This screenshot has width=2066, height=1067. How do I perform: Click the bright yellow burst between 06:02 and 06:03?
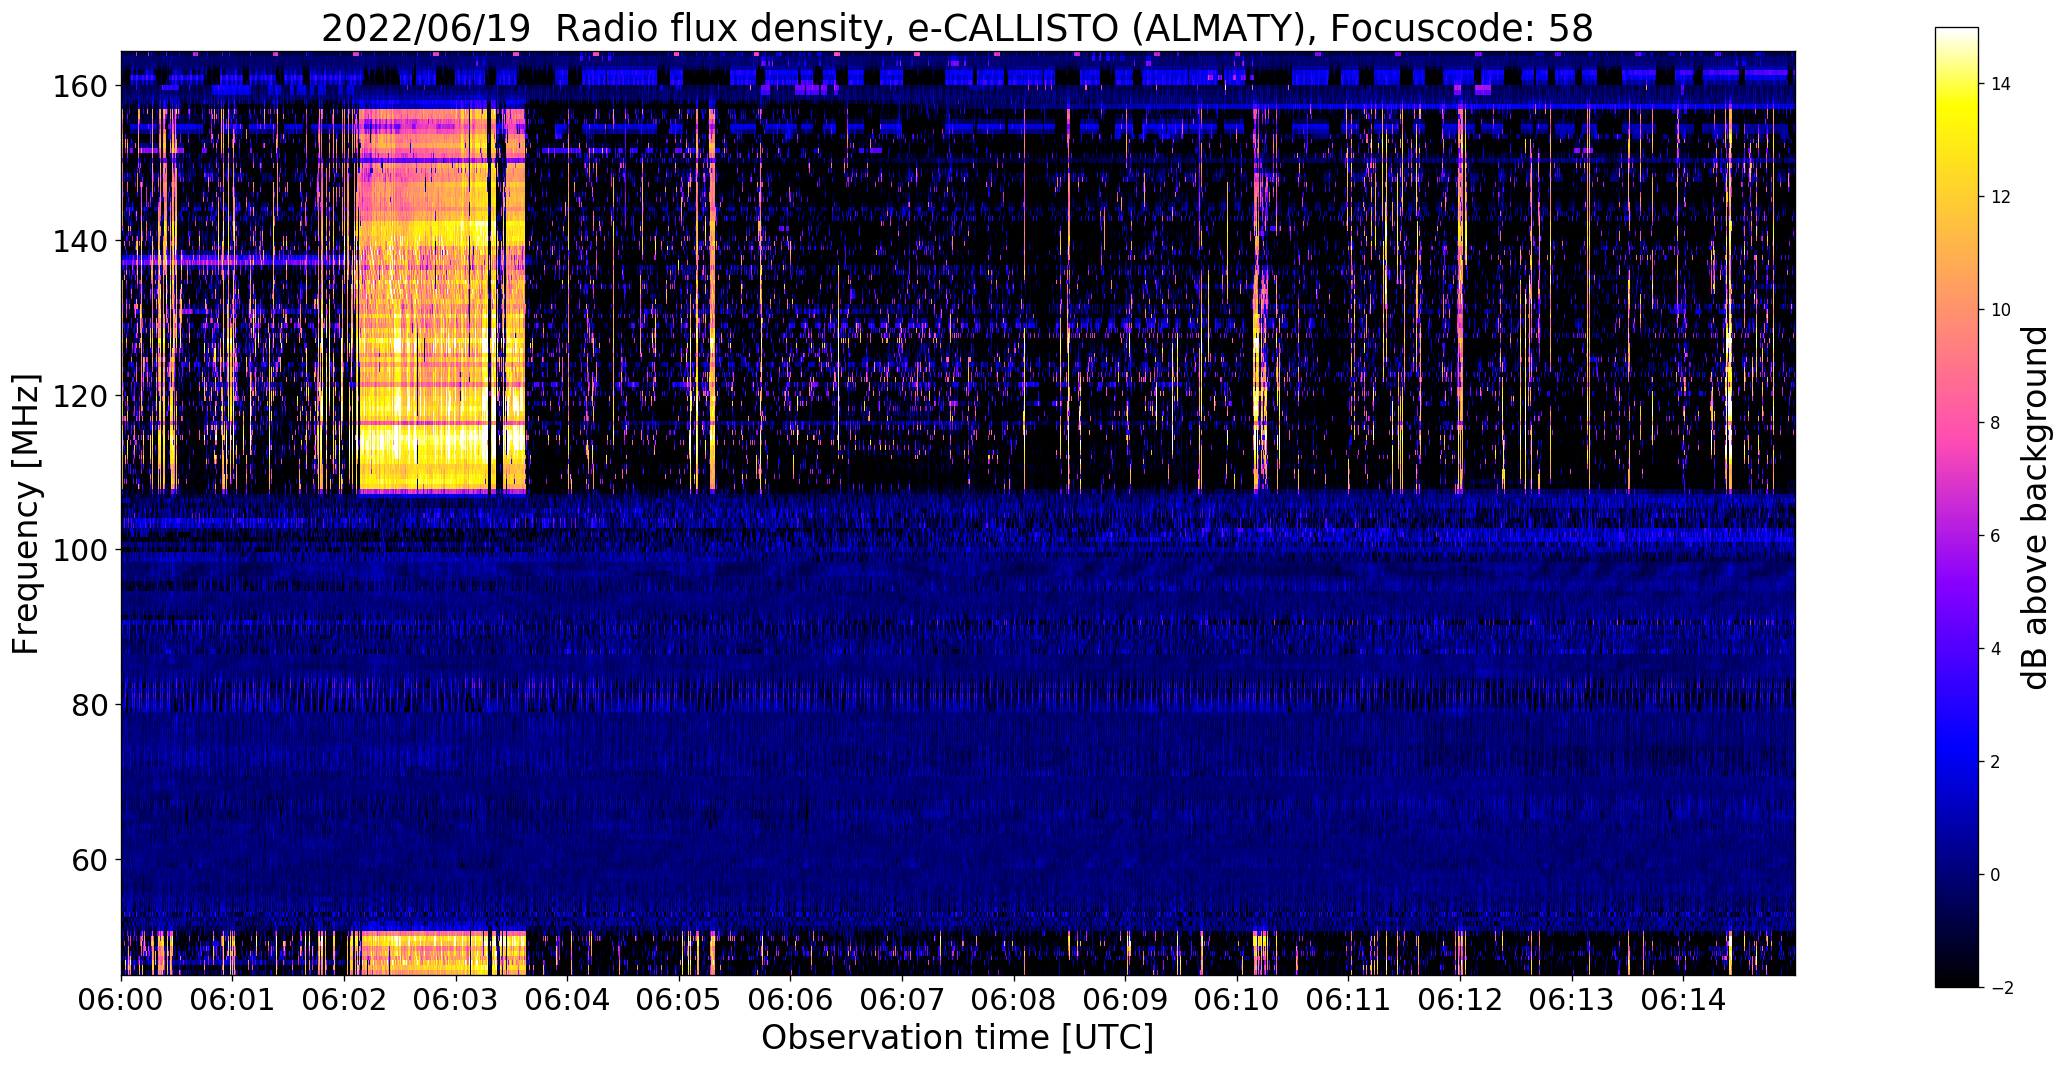pyautogui.click(x=441, y=300)
